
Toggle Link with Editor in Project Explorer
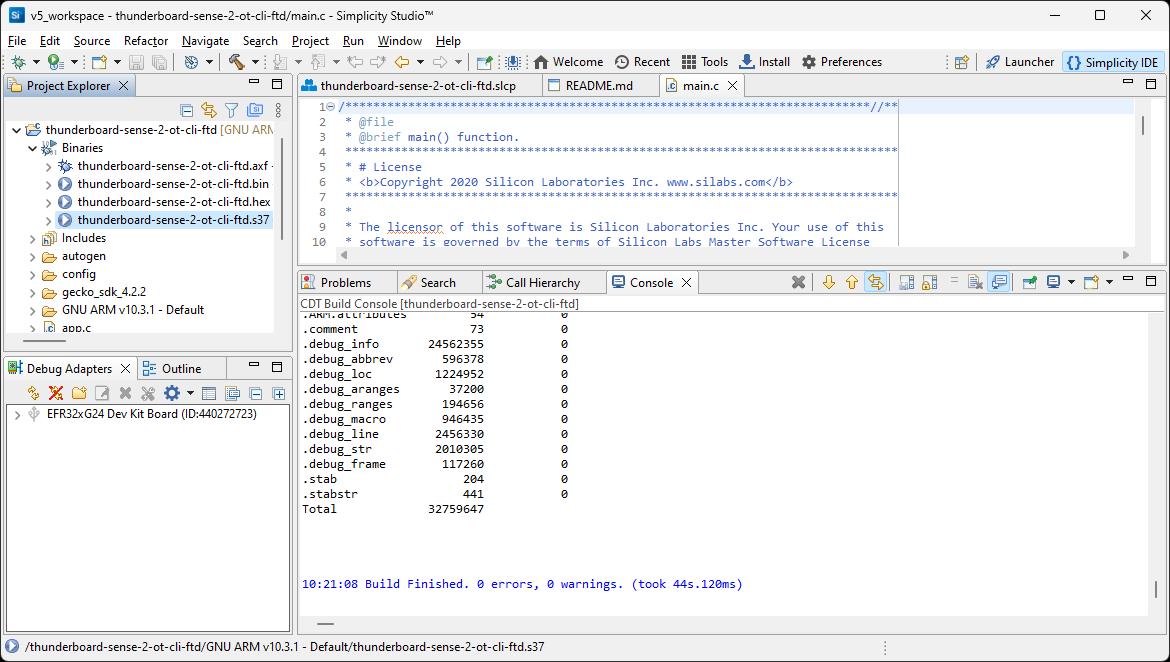[x=208, y=110]
